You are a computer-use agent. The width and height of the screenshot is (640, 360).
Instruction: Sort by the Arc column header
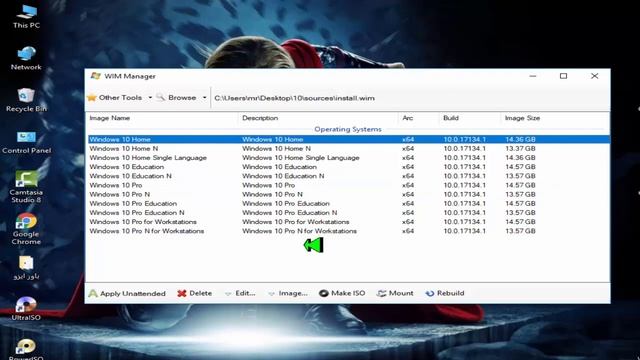click(x=419, y=118)
